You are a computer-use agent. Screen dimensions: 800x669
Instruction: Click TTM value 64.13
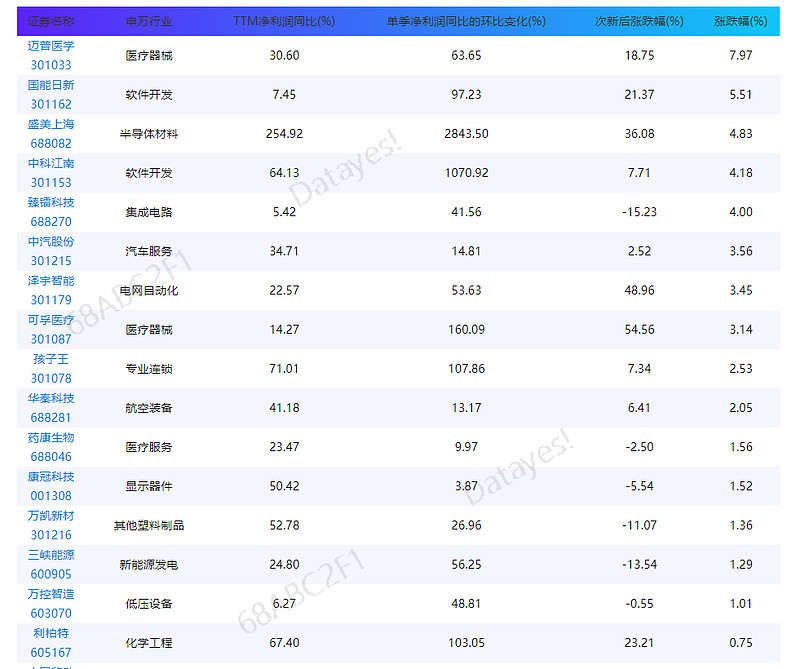click(x=284, y=173)
